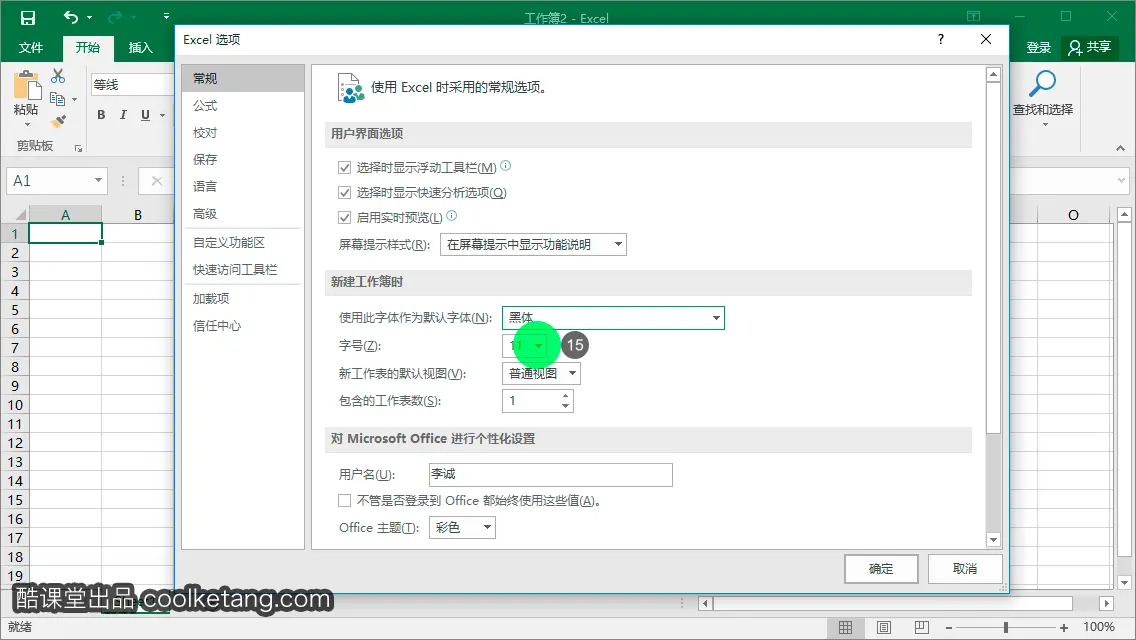Select 快速访问工具栏 category
1136x640 pixels.
point(243,270)
